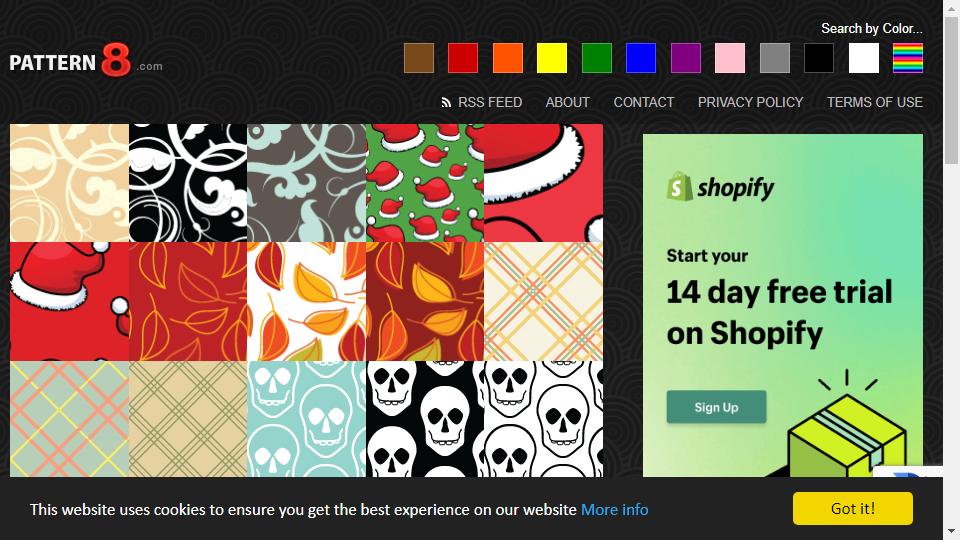Click Shopify Sign Up button
This screenshot has height=540, width=960.
pos(716,407)
